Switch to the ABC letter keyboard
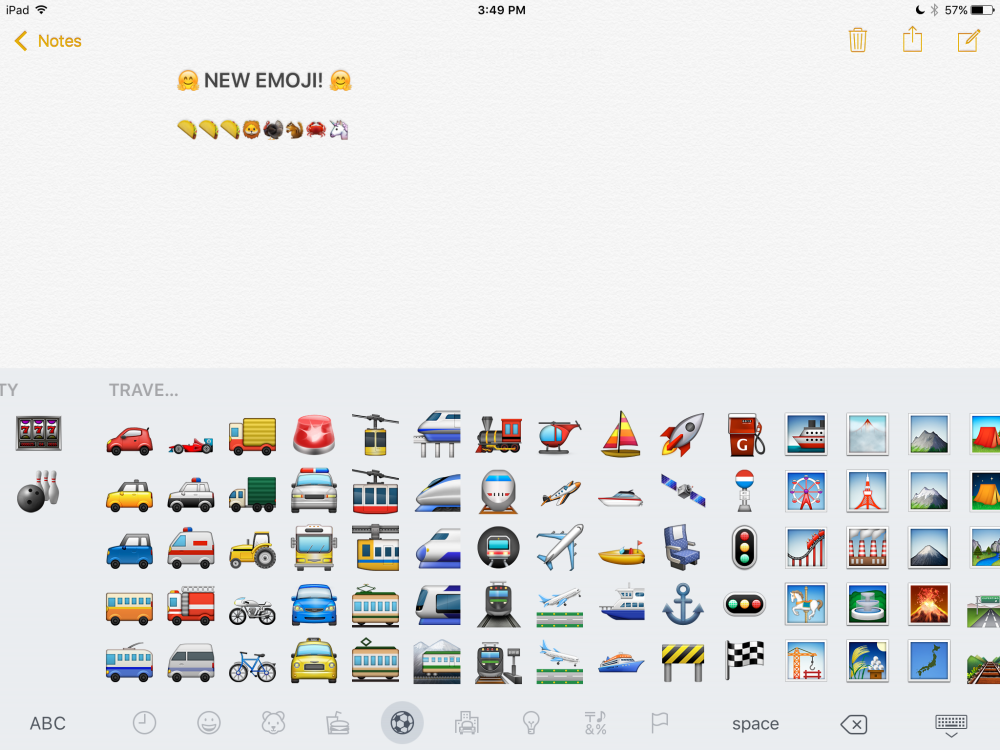 click(x=47, y=724)
